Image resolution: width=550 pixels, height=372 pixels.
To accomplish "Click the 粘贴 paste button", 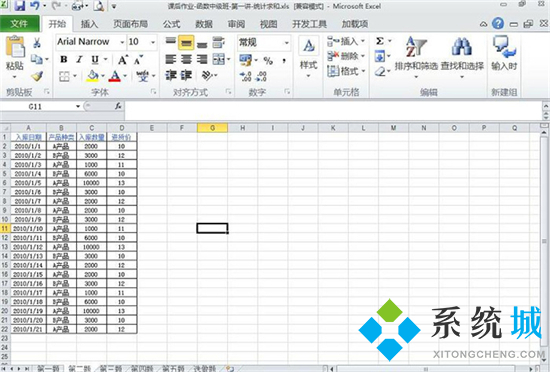I will [x=15, y=56].
